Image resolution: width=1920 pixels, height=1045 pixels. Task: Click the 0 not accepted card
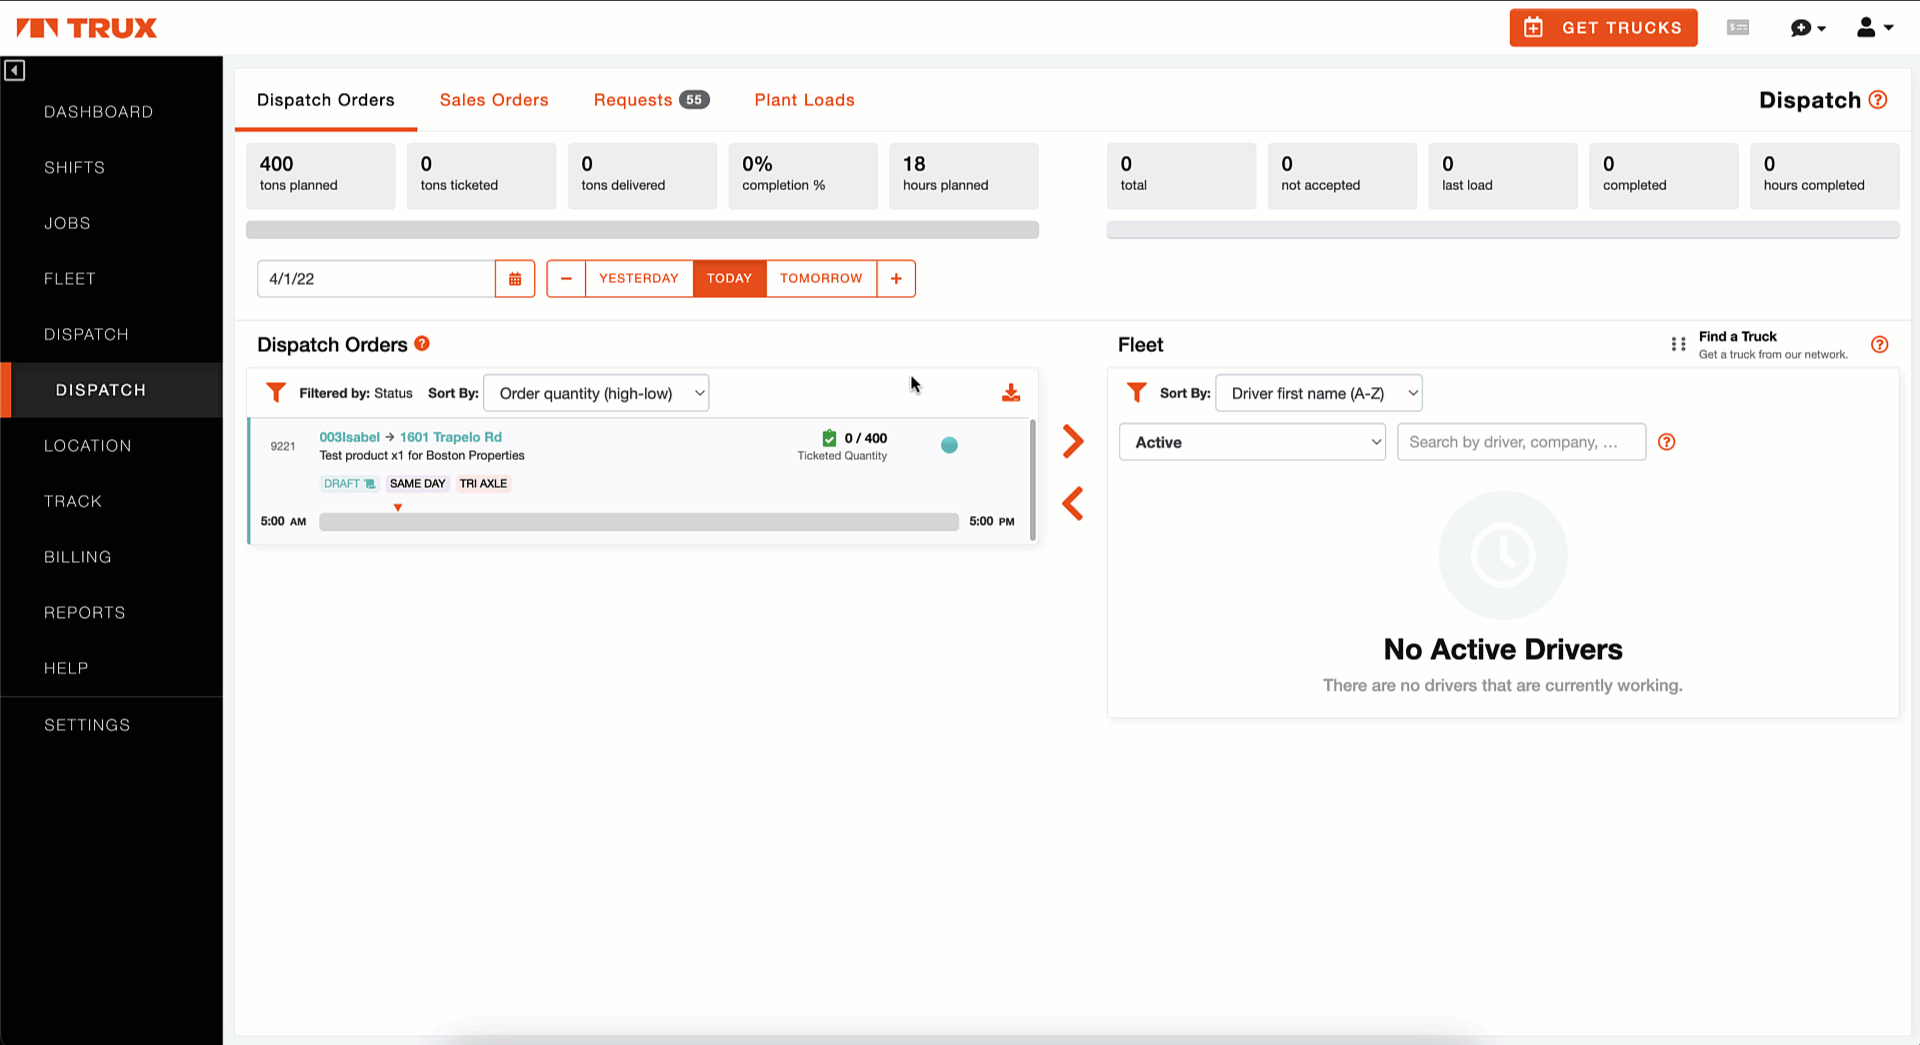coord(1342,176)
